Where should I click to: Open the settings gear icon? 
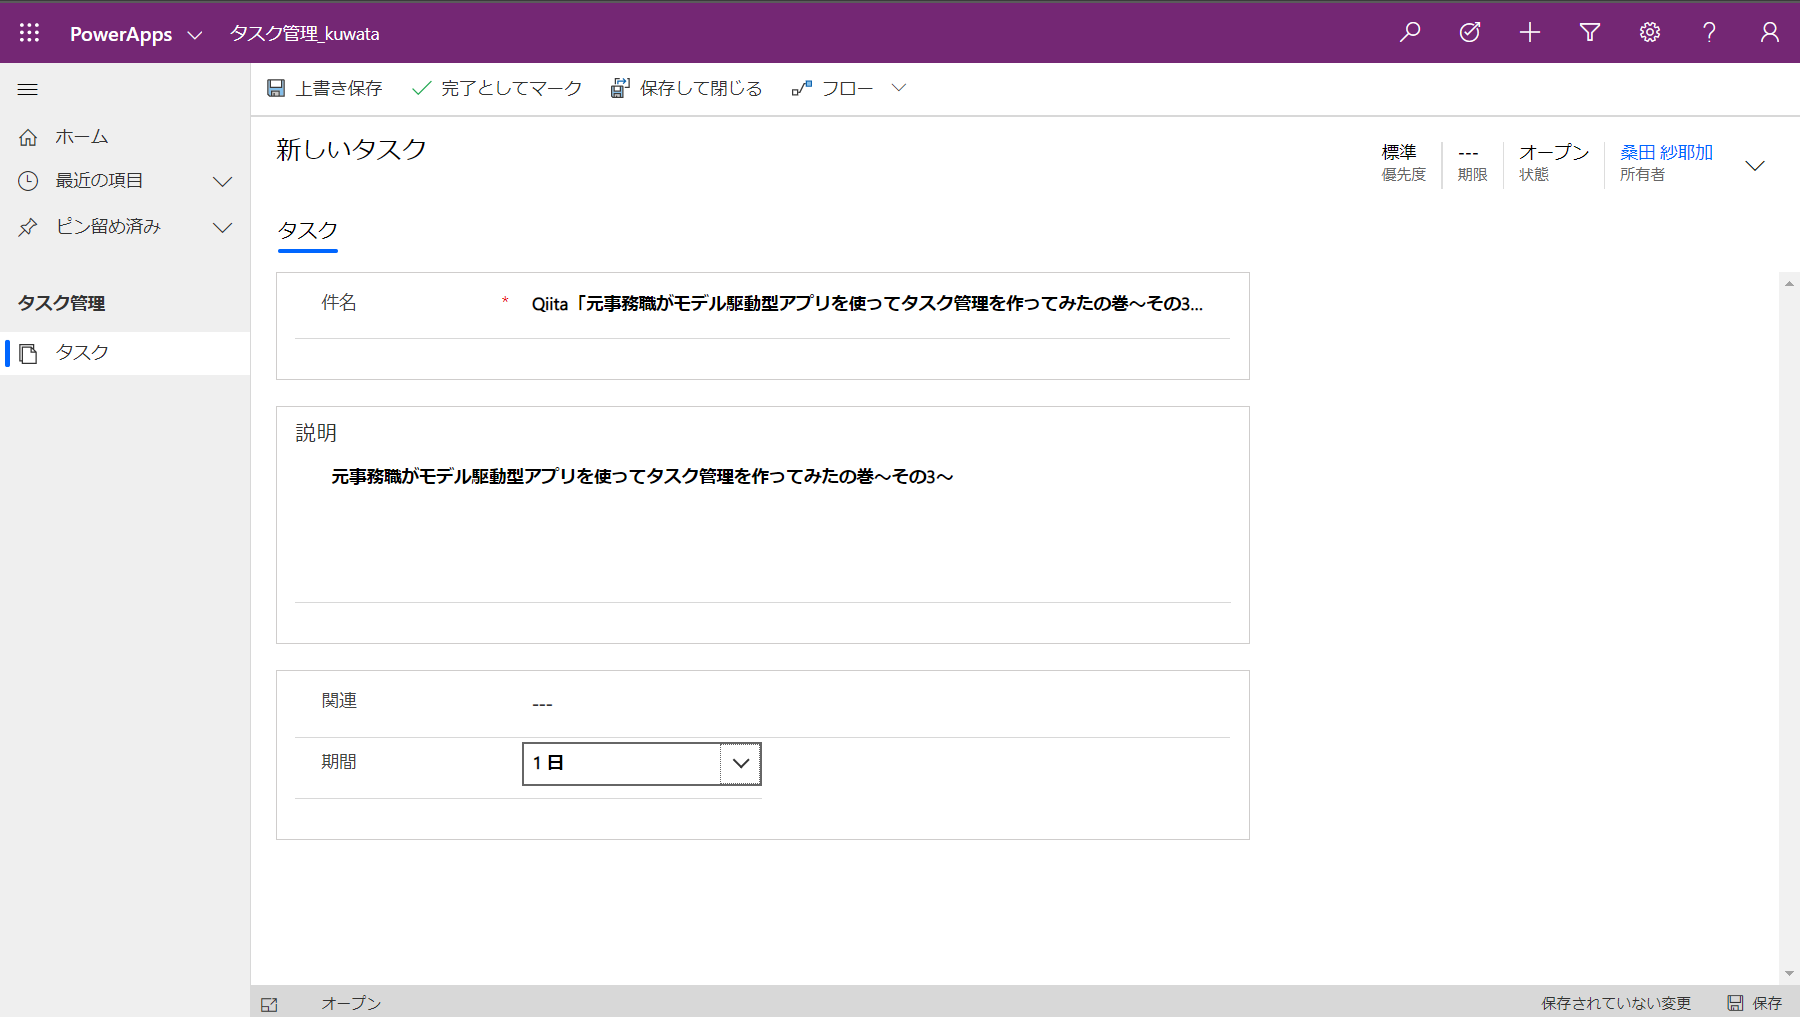(1650, 33)
